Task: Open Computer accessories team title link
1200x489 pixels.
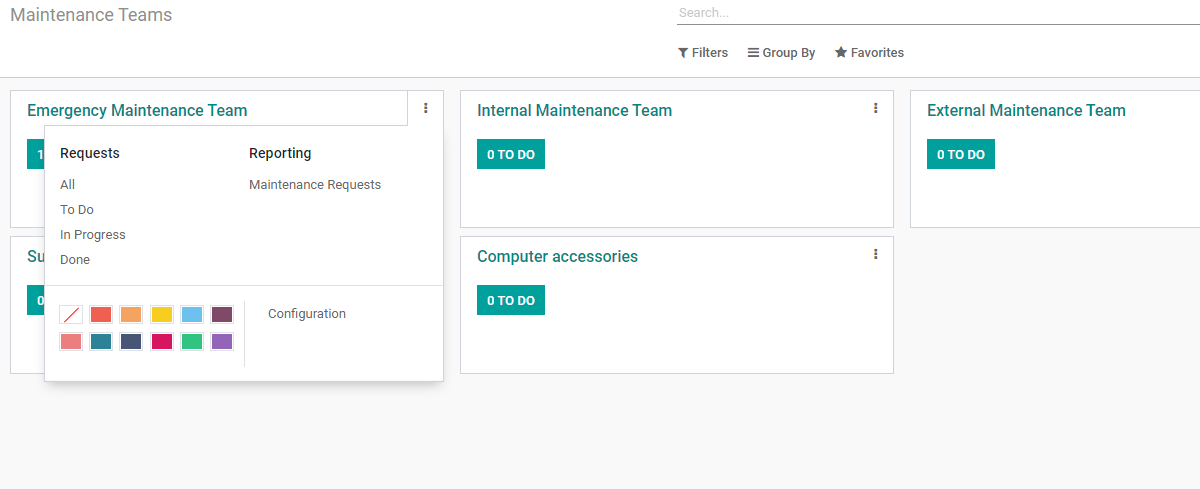Action: [557, 257]
